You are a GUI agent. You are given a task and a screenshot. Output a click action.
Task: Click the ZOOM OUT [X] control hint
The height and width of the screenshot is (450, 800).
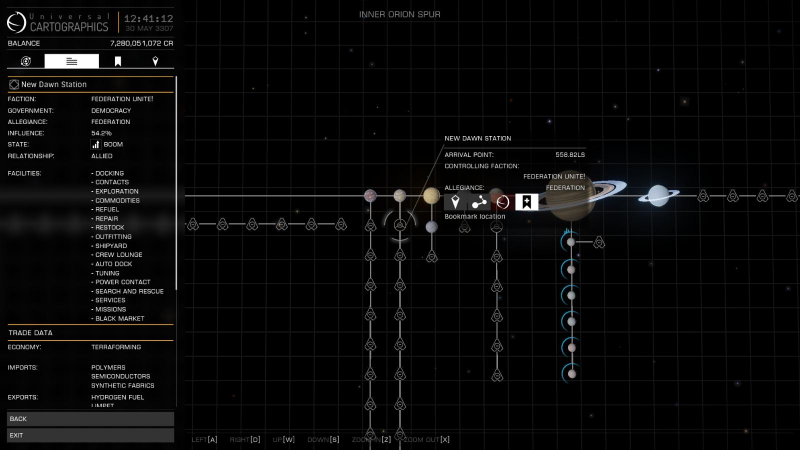(x=427, y=439)
